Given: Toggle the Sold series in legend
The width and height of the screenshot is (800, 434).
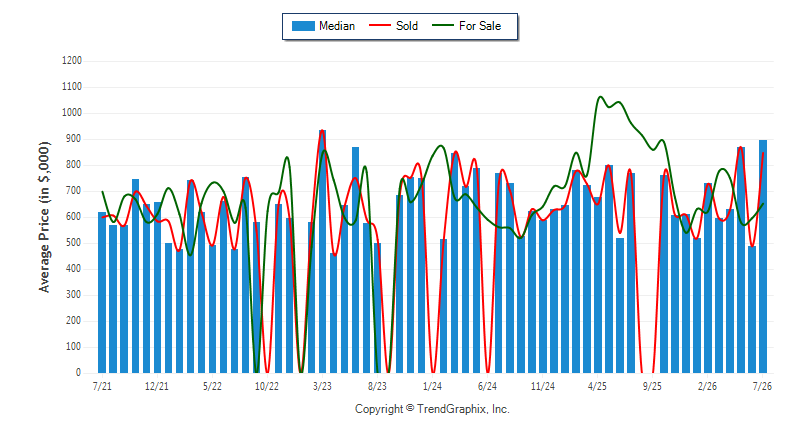Looking at the screenshot, I should pos(393,26).
